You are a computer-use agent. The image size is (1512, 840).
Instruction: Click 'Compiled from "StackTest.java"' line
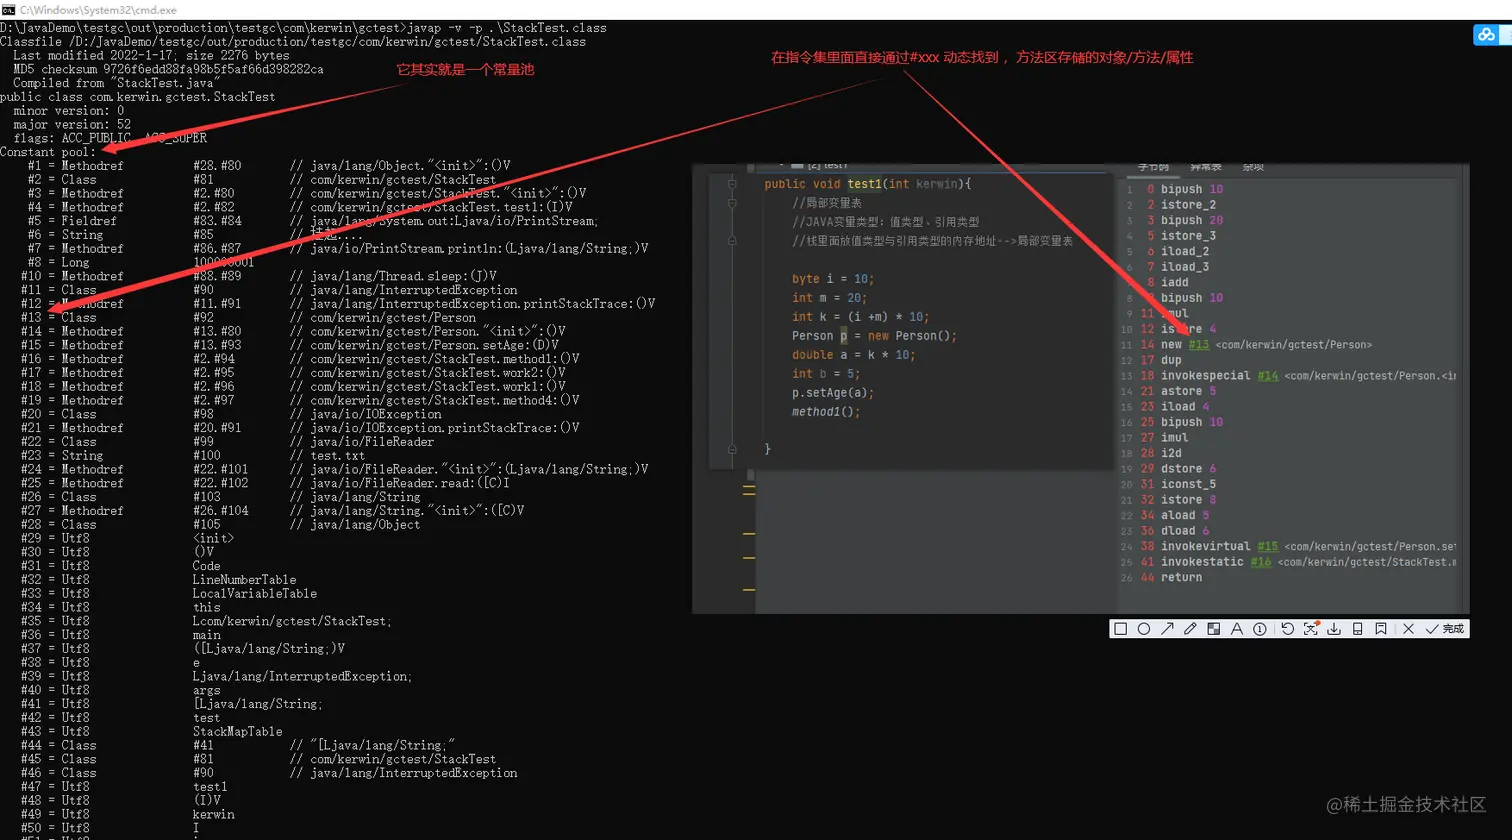click(116, 83)
